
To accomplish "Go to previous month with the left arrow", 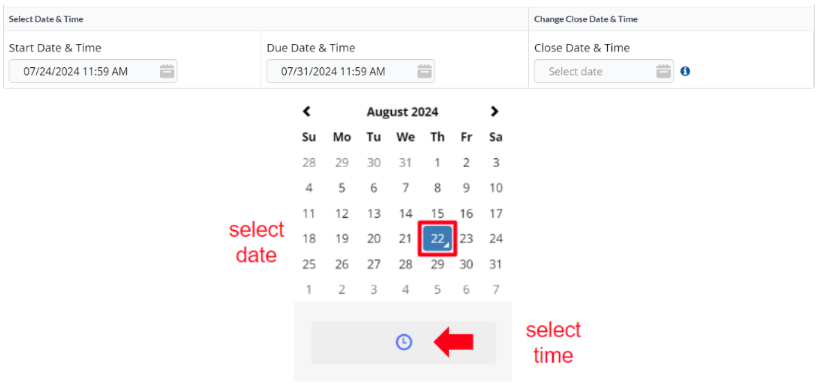I will click(307, 111).
